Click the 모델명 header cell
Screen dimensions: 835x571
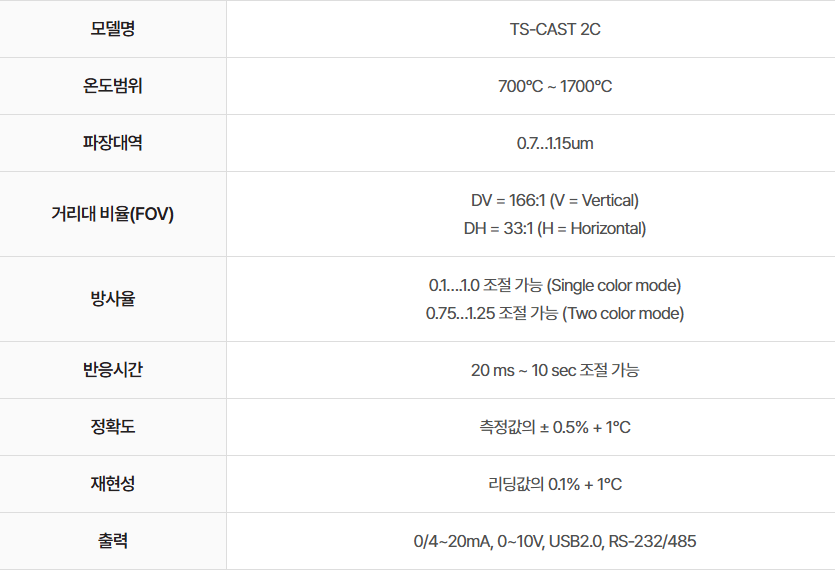113,29
